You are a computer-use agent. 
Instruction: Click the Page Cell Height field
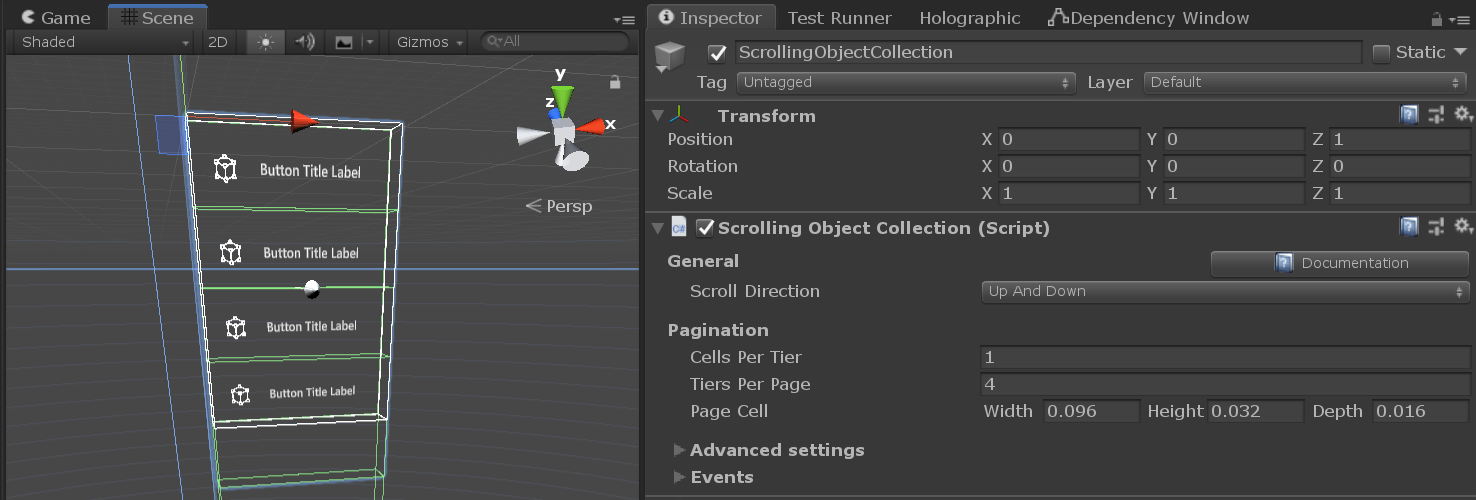(1256, 411)
